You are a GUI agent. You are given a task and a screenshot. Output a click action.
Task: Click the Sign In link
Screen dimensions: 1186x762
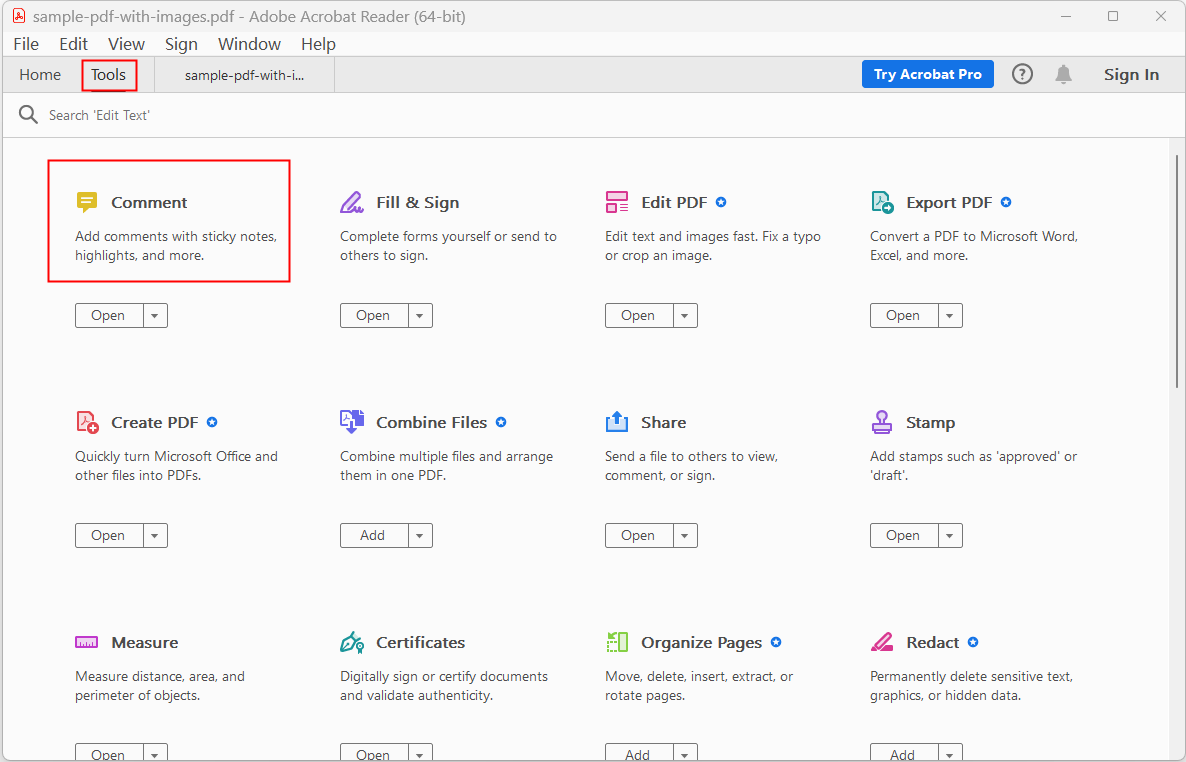[1131, 73]
